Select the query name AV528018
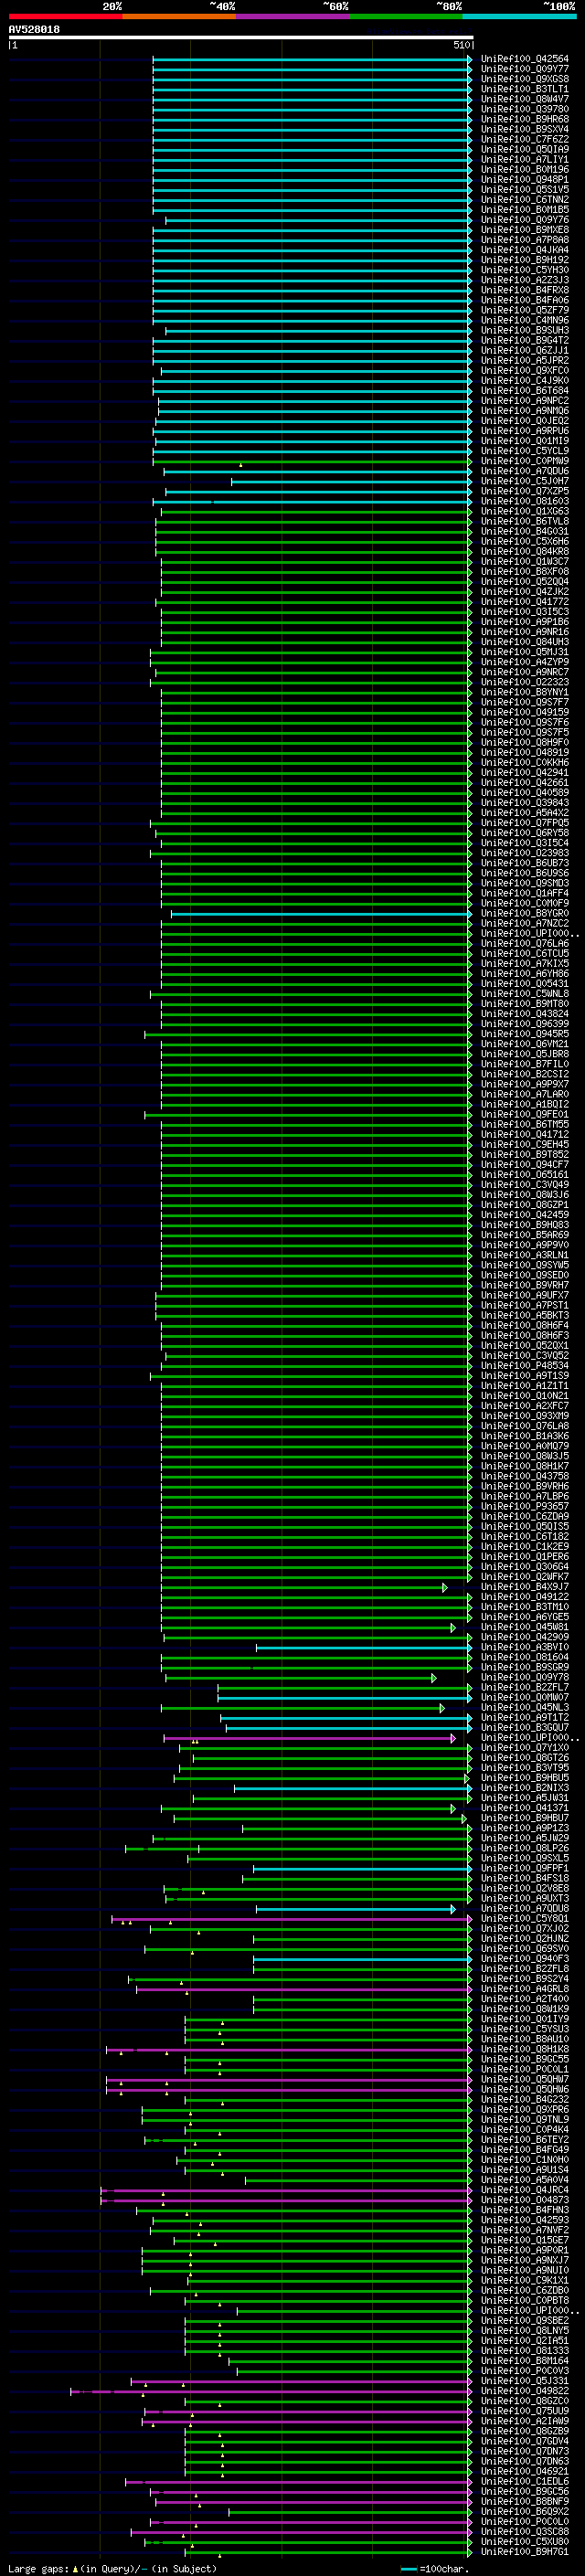 (x=34, y=30)
